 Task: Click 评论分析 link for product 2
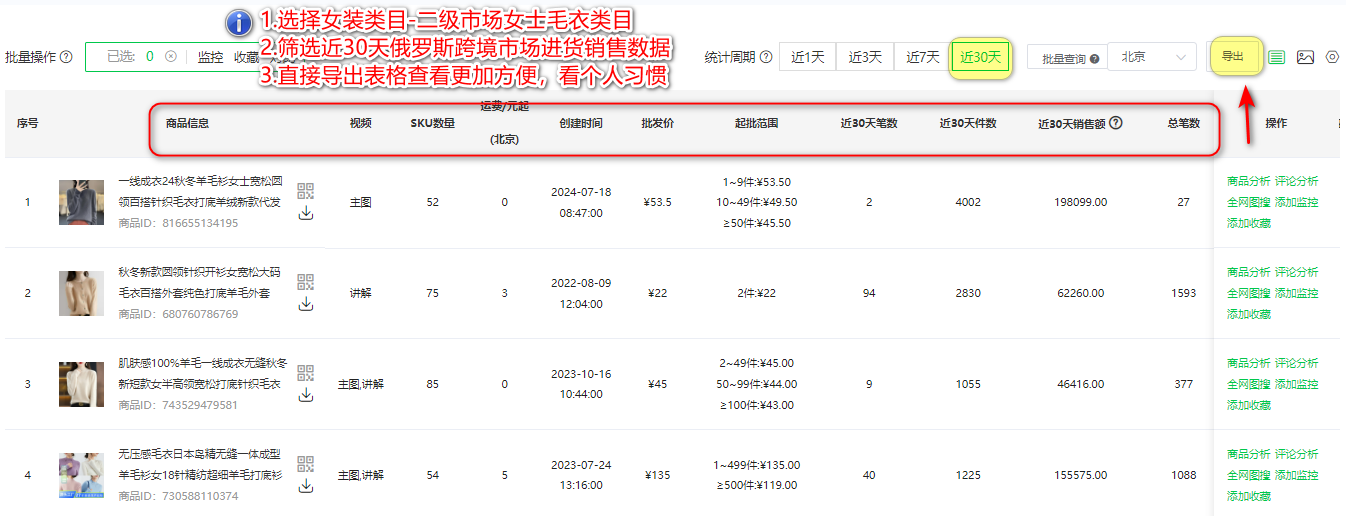(x=1296, y=272)
